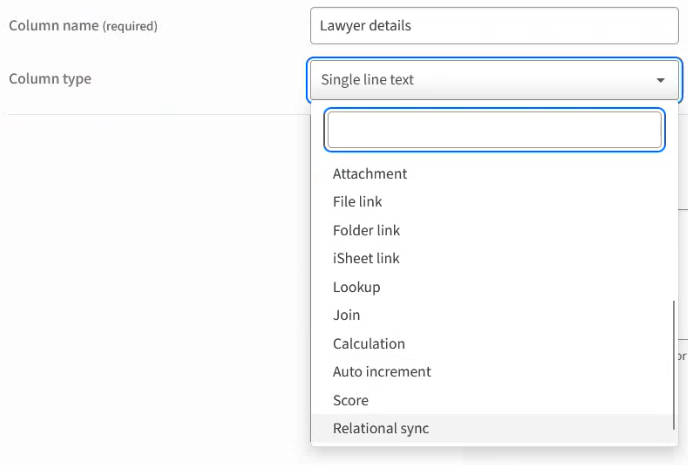Select iSheet link as column type
688x465 pixels.
click(x=366, y=258)
